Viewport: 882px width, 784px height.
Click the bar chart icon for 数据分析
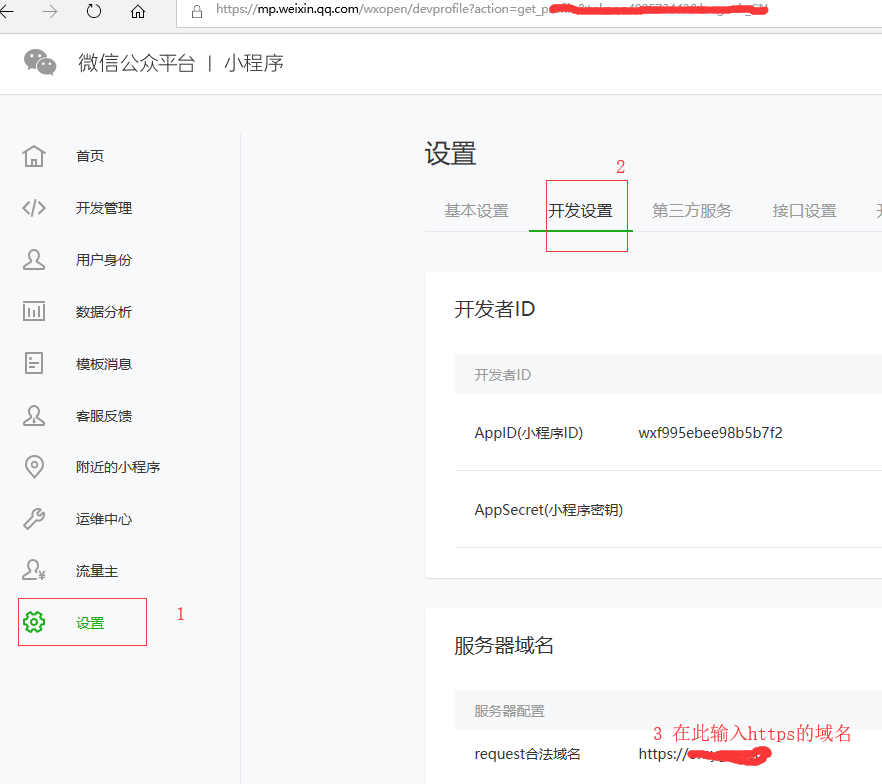coord(34,311)
